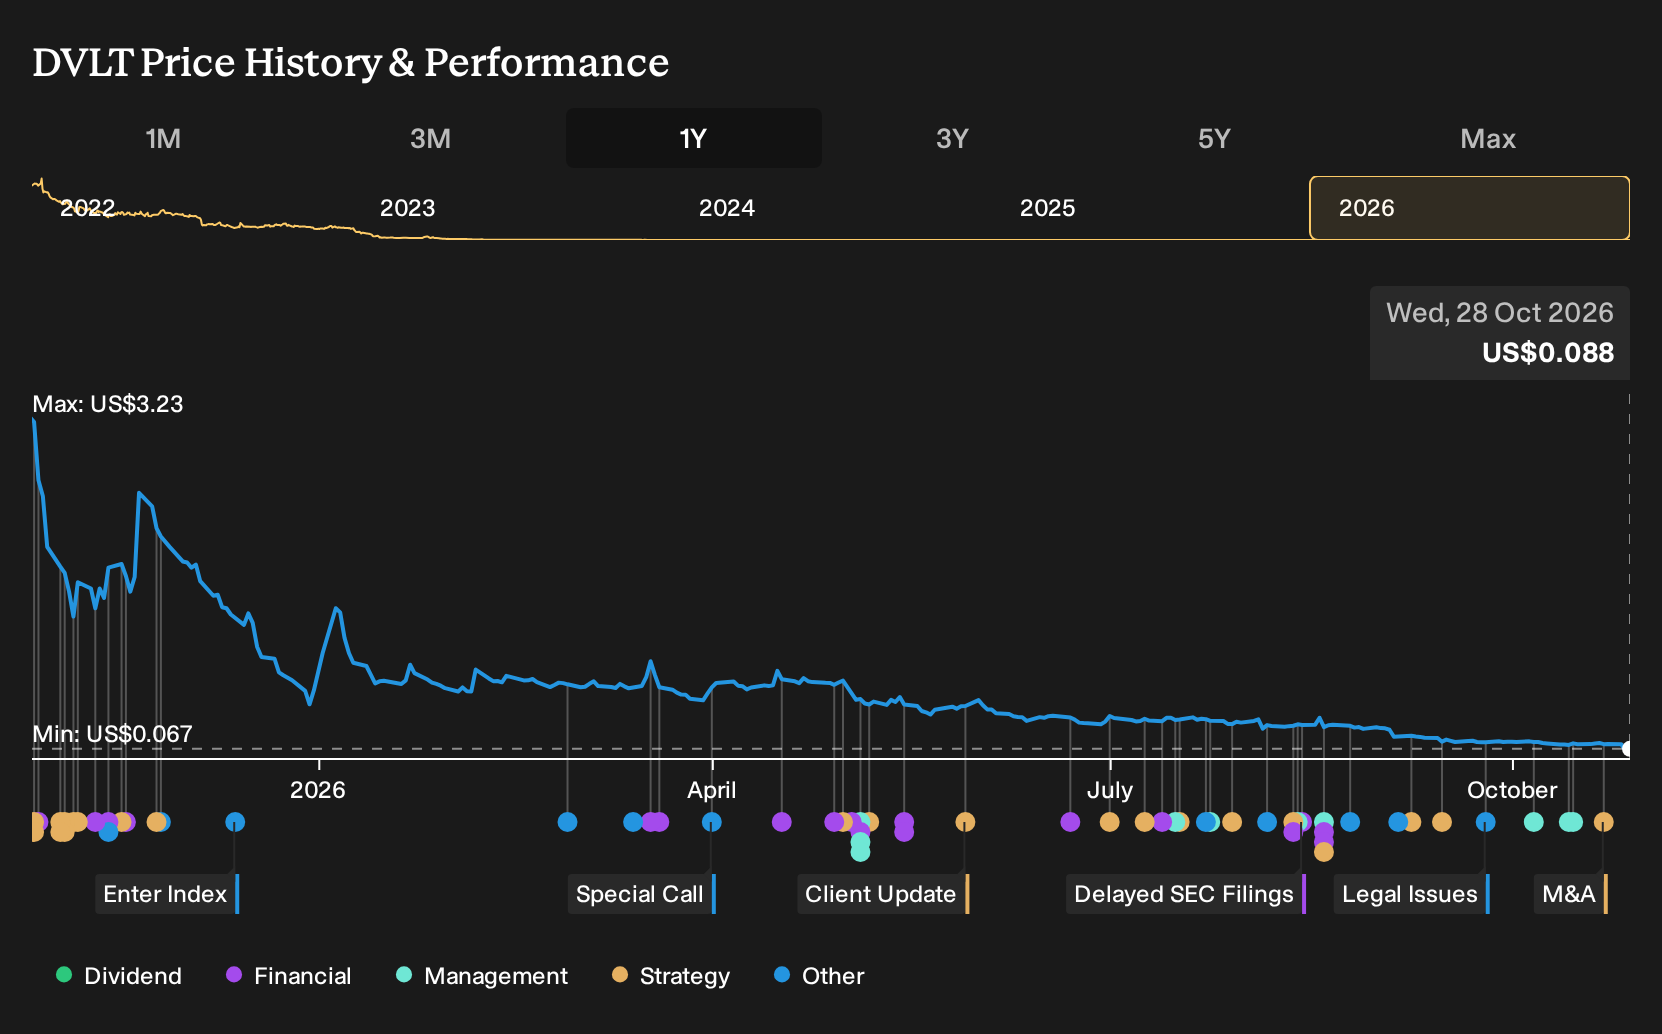Toggle Strategy events in legend
1662x1034 pixels.
(x=671, y=976)
